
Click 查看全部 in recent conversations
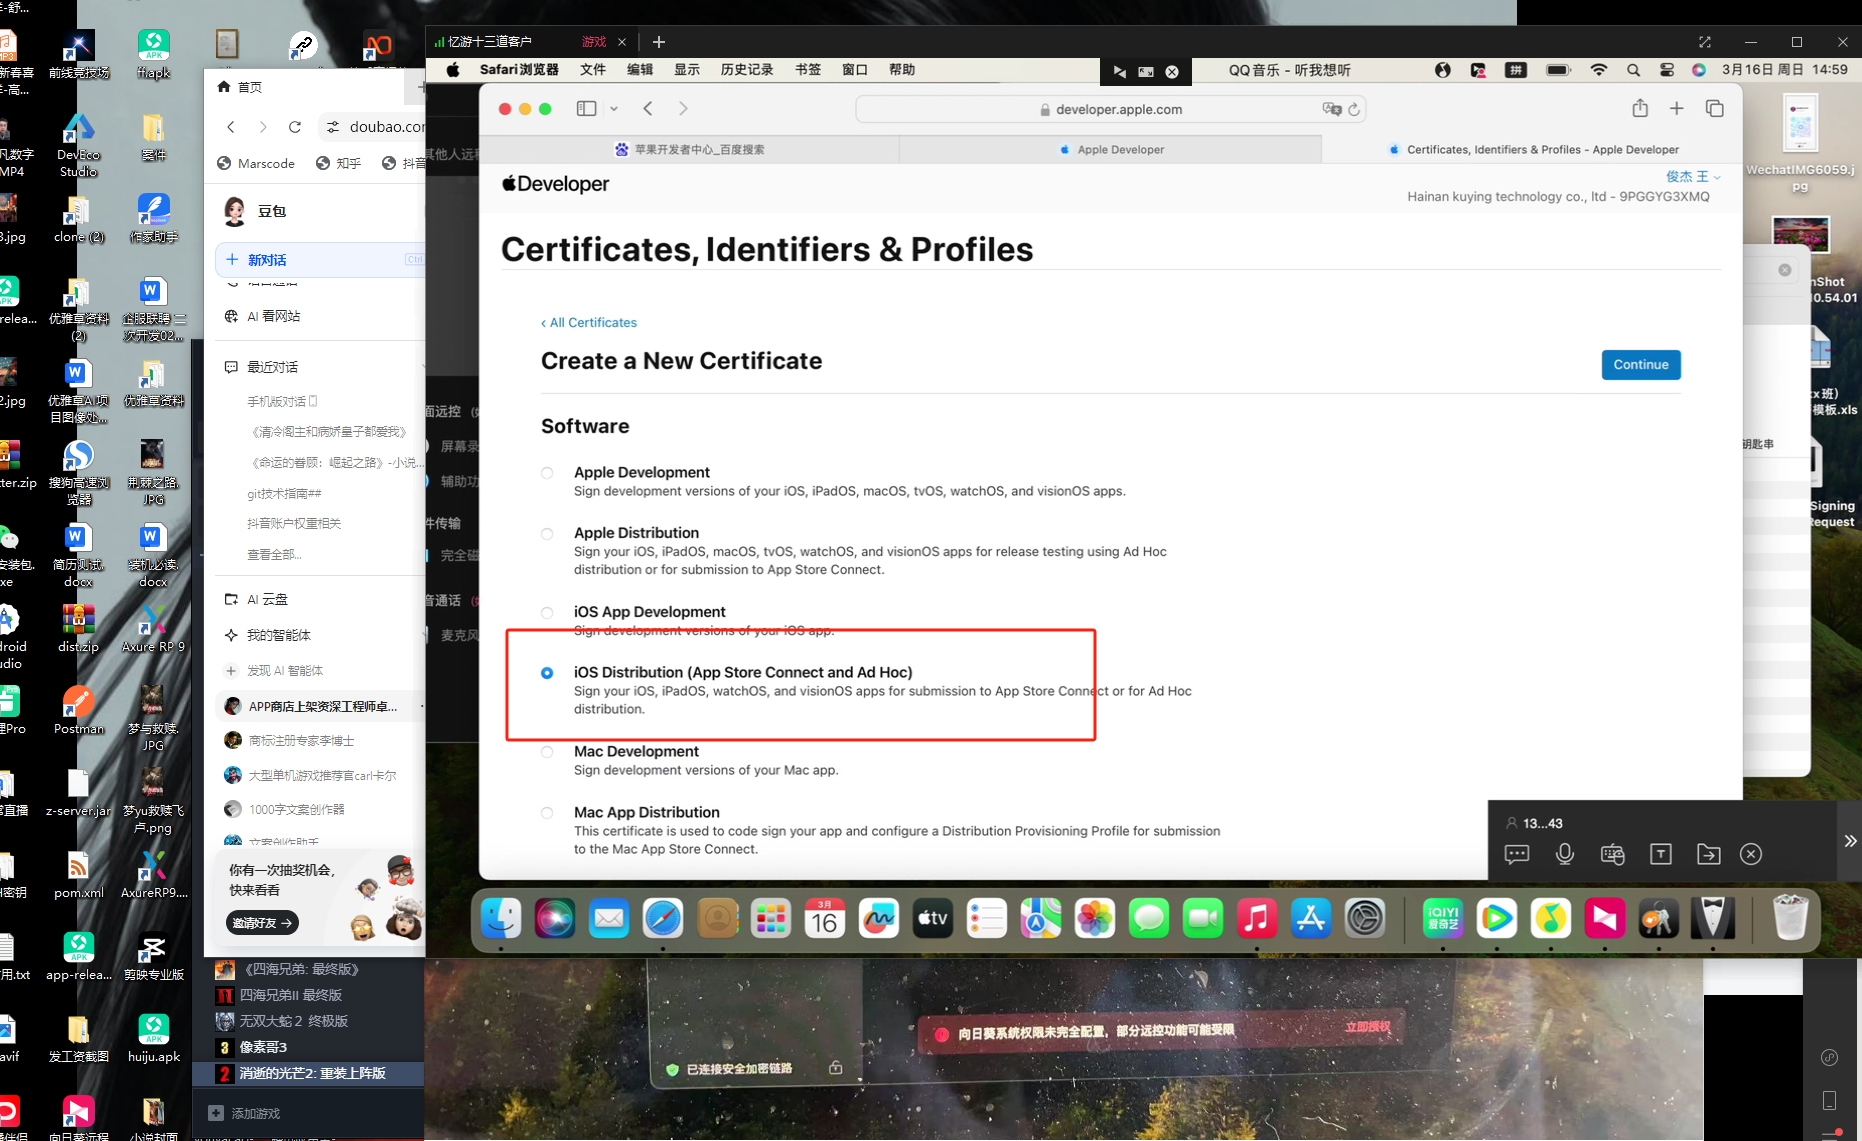[x=274, y=555]
